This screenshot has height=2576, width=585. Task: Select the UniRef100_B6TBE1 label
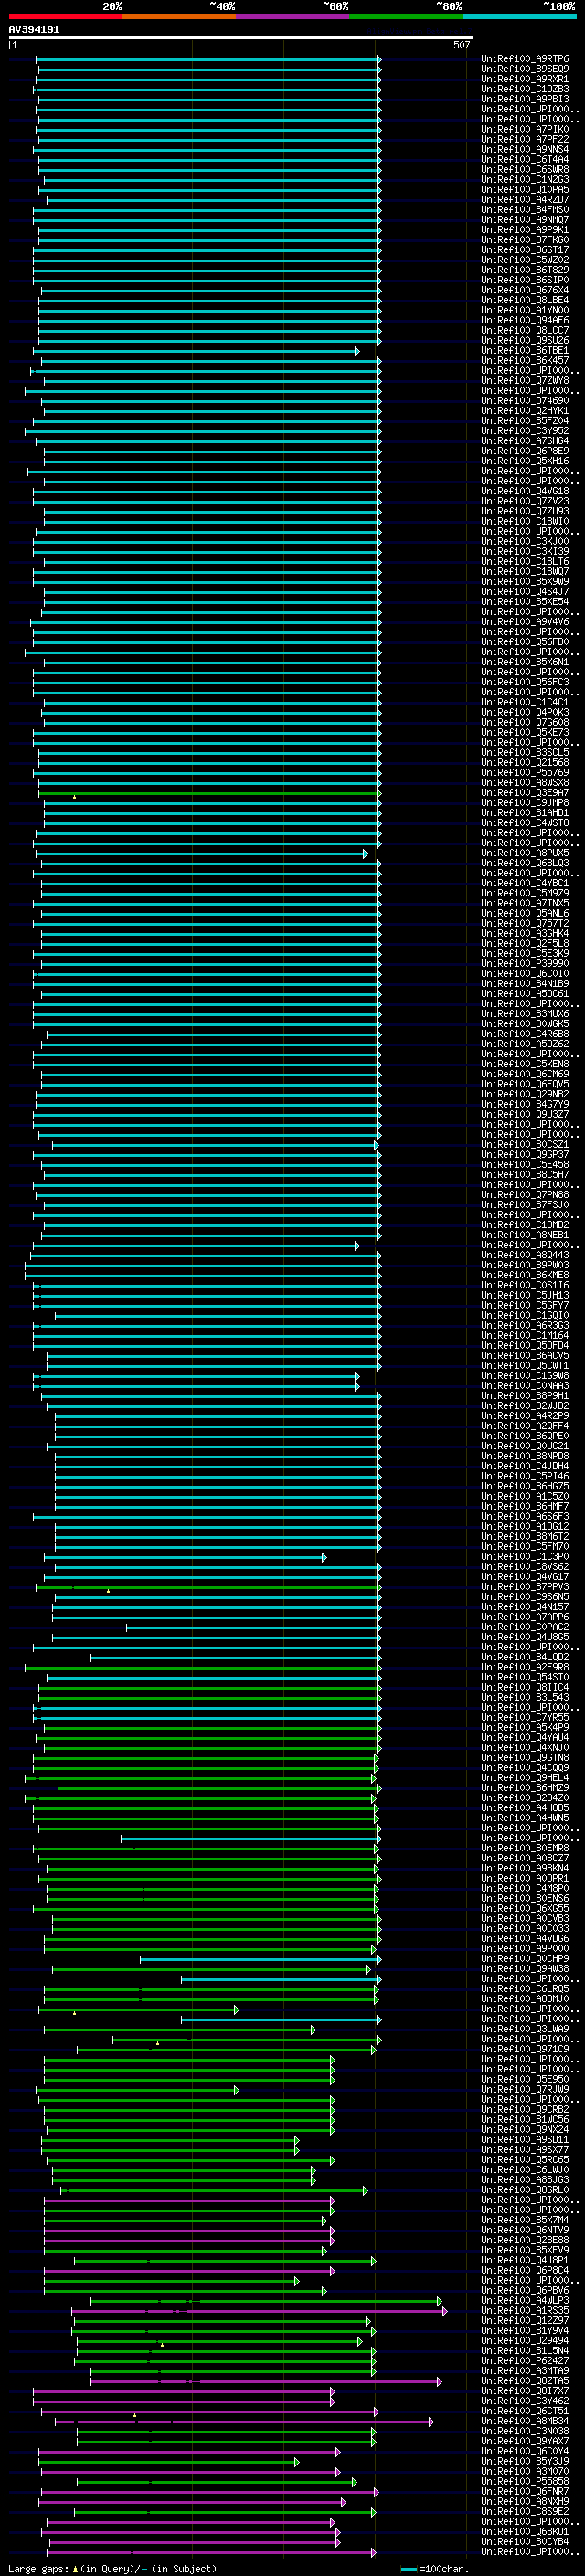click(525, 350)
